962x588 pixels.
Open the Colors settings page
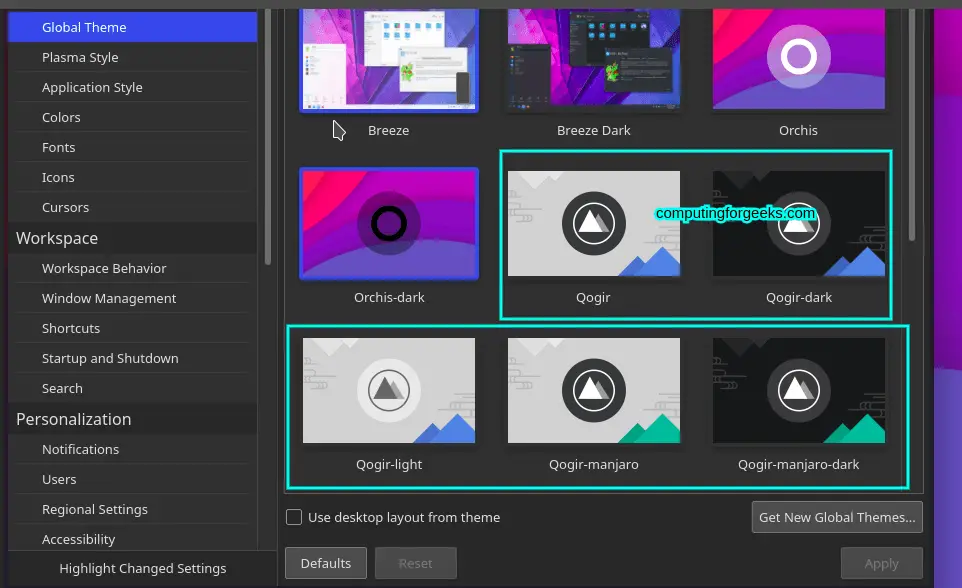click(133, 117)
